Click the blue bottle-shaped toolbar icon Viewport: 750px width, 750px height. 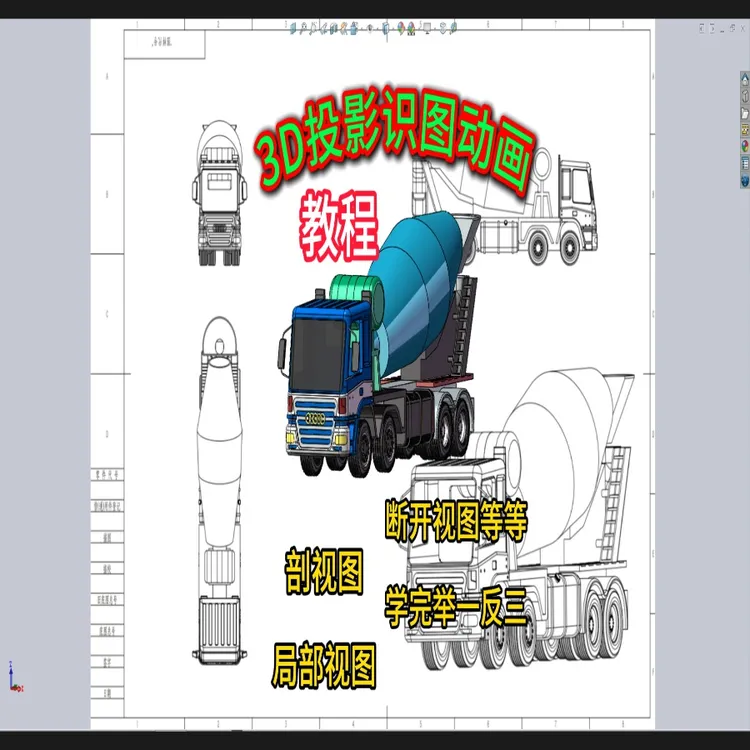click(354, 30)
